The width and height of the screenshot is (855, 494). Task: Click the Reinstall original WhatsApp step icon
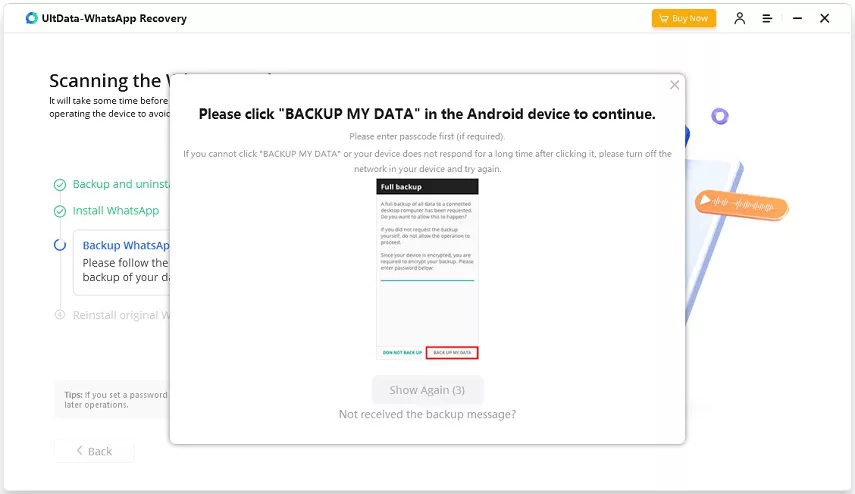click(x=60, y=315)
